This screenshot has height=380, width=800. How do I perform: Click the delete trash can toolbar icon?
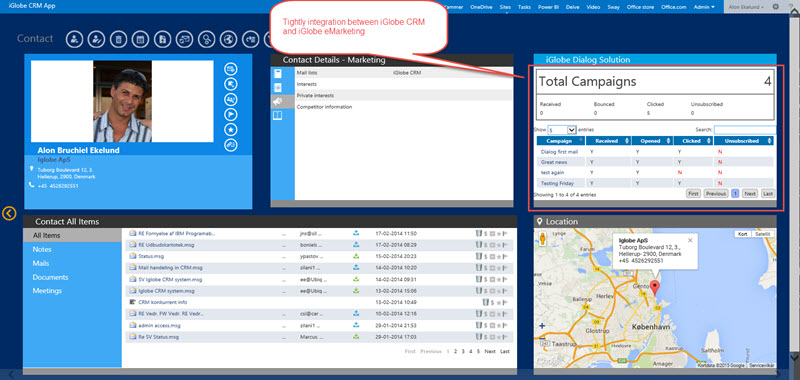pyautogui.click(x=118, y=39)
